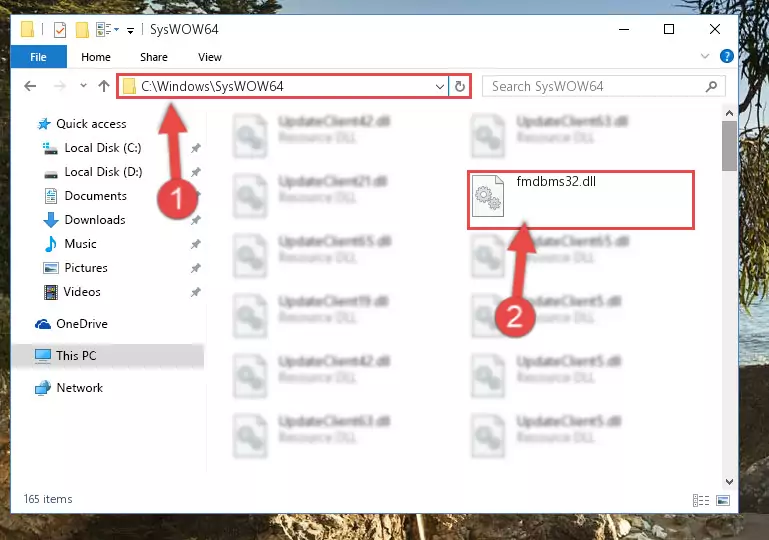
Task: Click the pin icon beside Videos
Action: click(196, 292)
